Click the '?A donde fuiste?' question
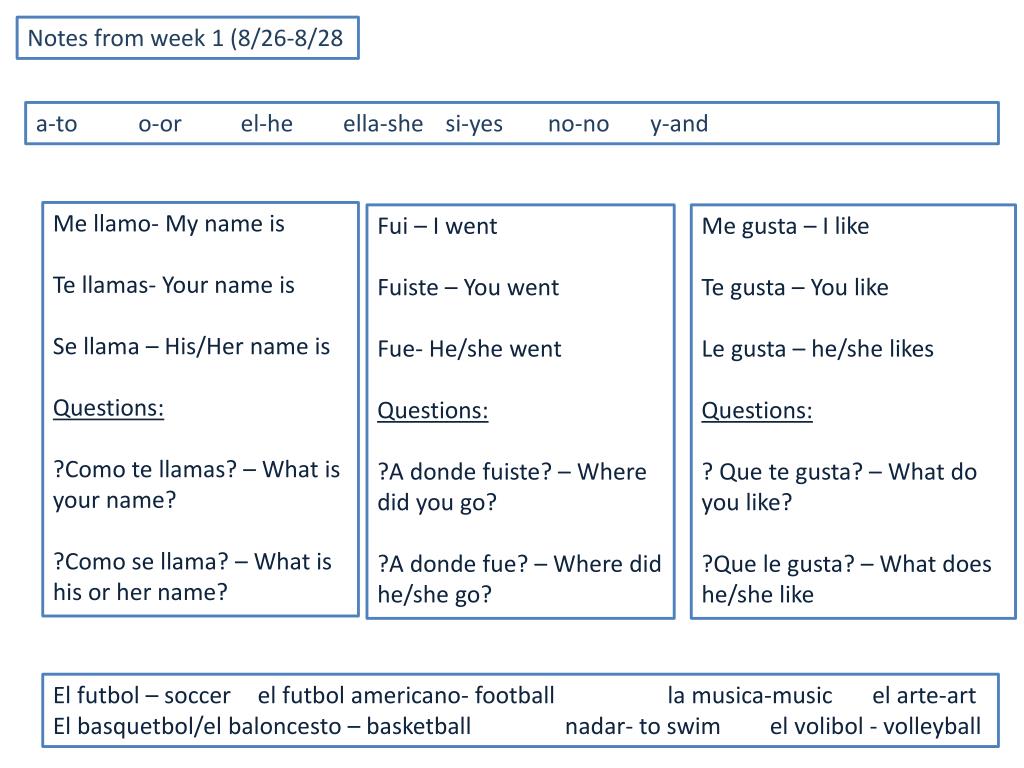 (465, 472)
